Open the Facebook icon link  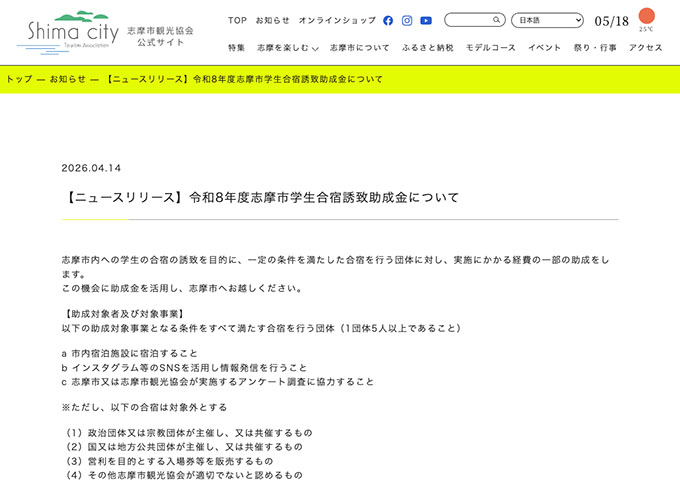coord(388,20)
